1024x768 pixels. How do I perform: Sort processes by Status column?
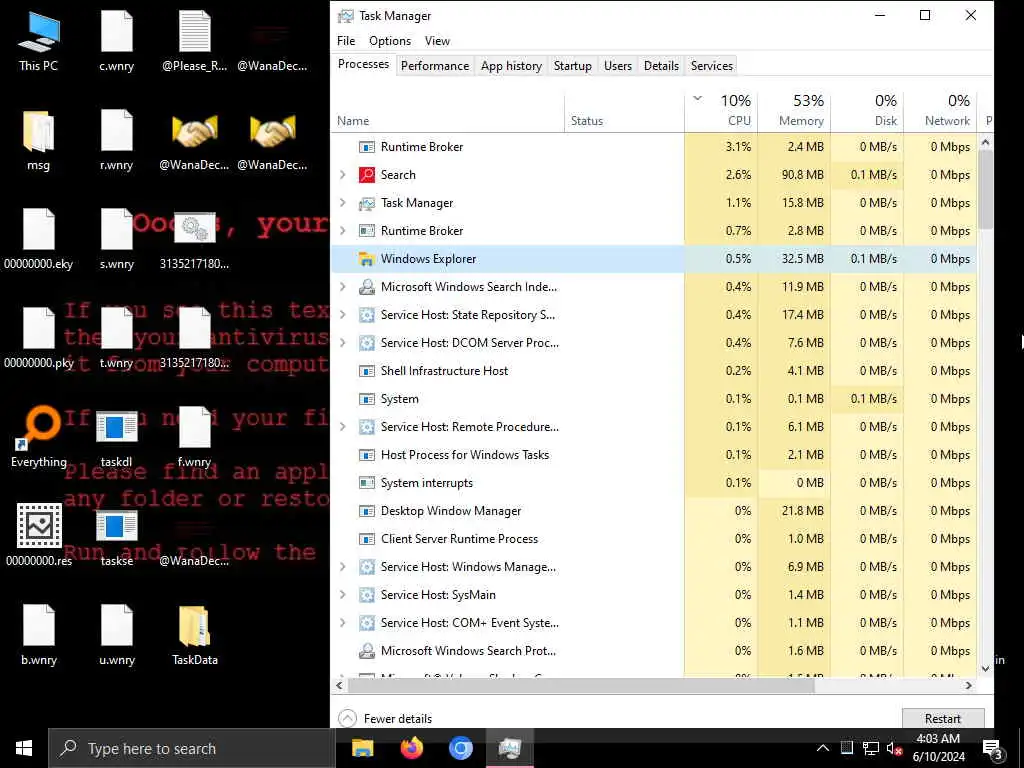(x=624, y=111)
